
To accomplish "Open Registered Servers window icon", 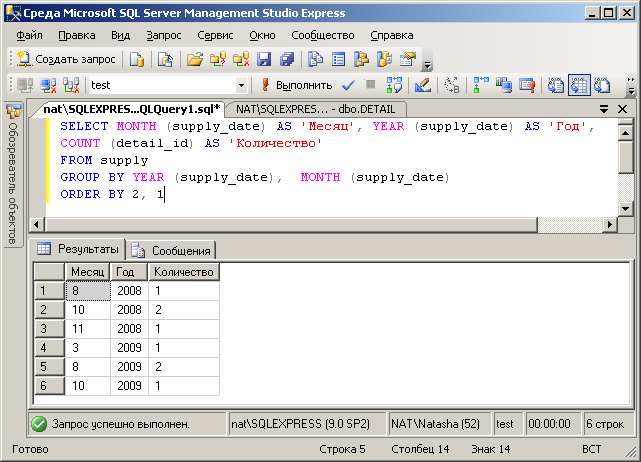I will pos(315,59).
